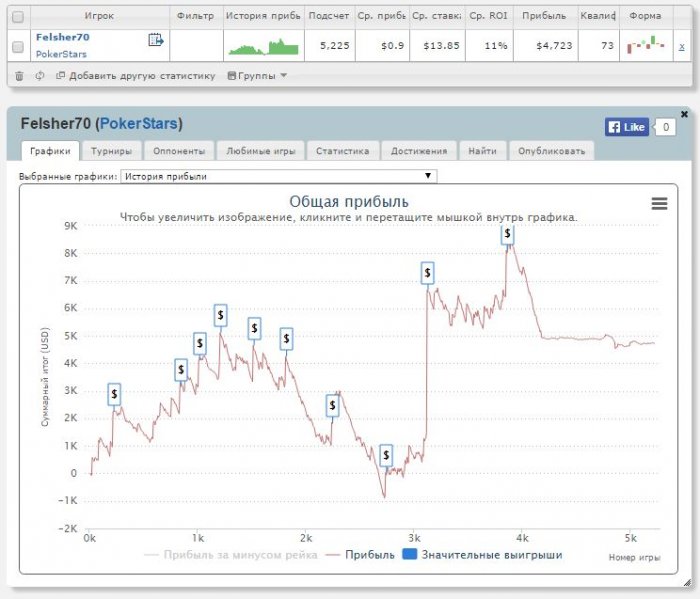Image resolution: width=700 pixels, height=599 pixels.
Task: Click the $ marker near 4K level
Action: pos(181,370)
